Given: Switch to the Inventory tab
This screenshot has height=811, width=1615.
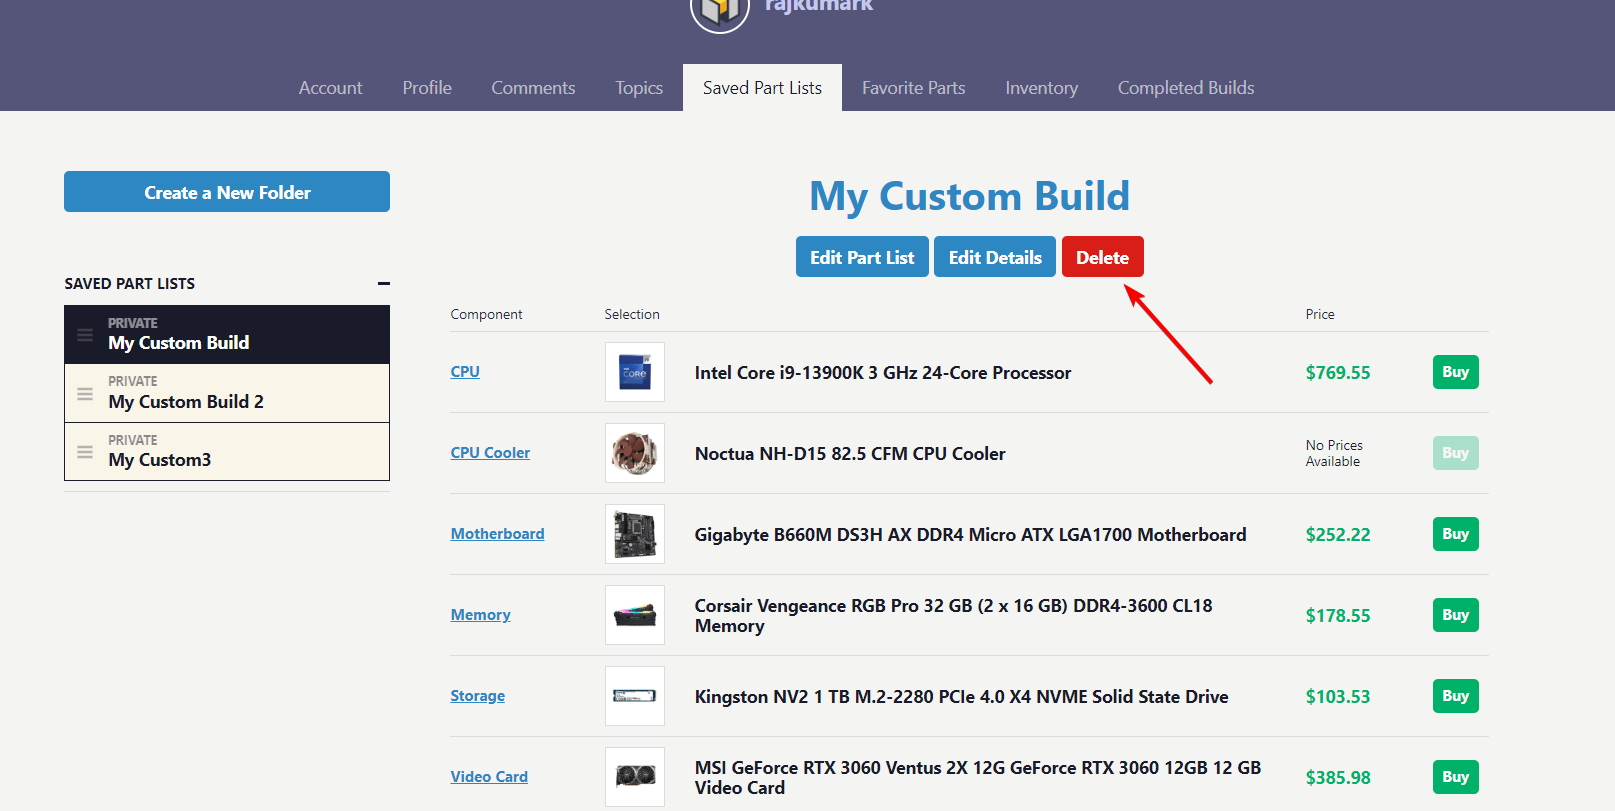Looking at the screenshot, I should (x=1041, y=88).
